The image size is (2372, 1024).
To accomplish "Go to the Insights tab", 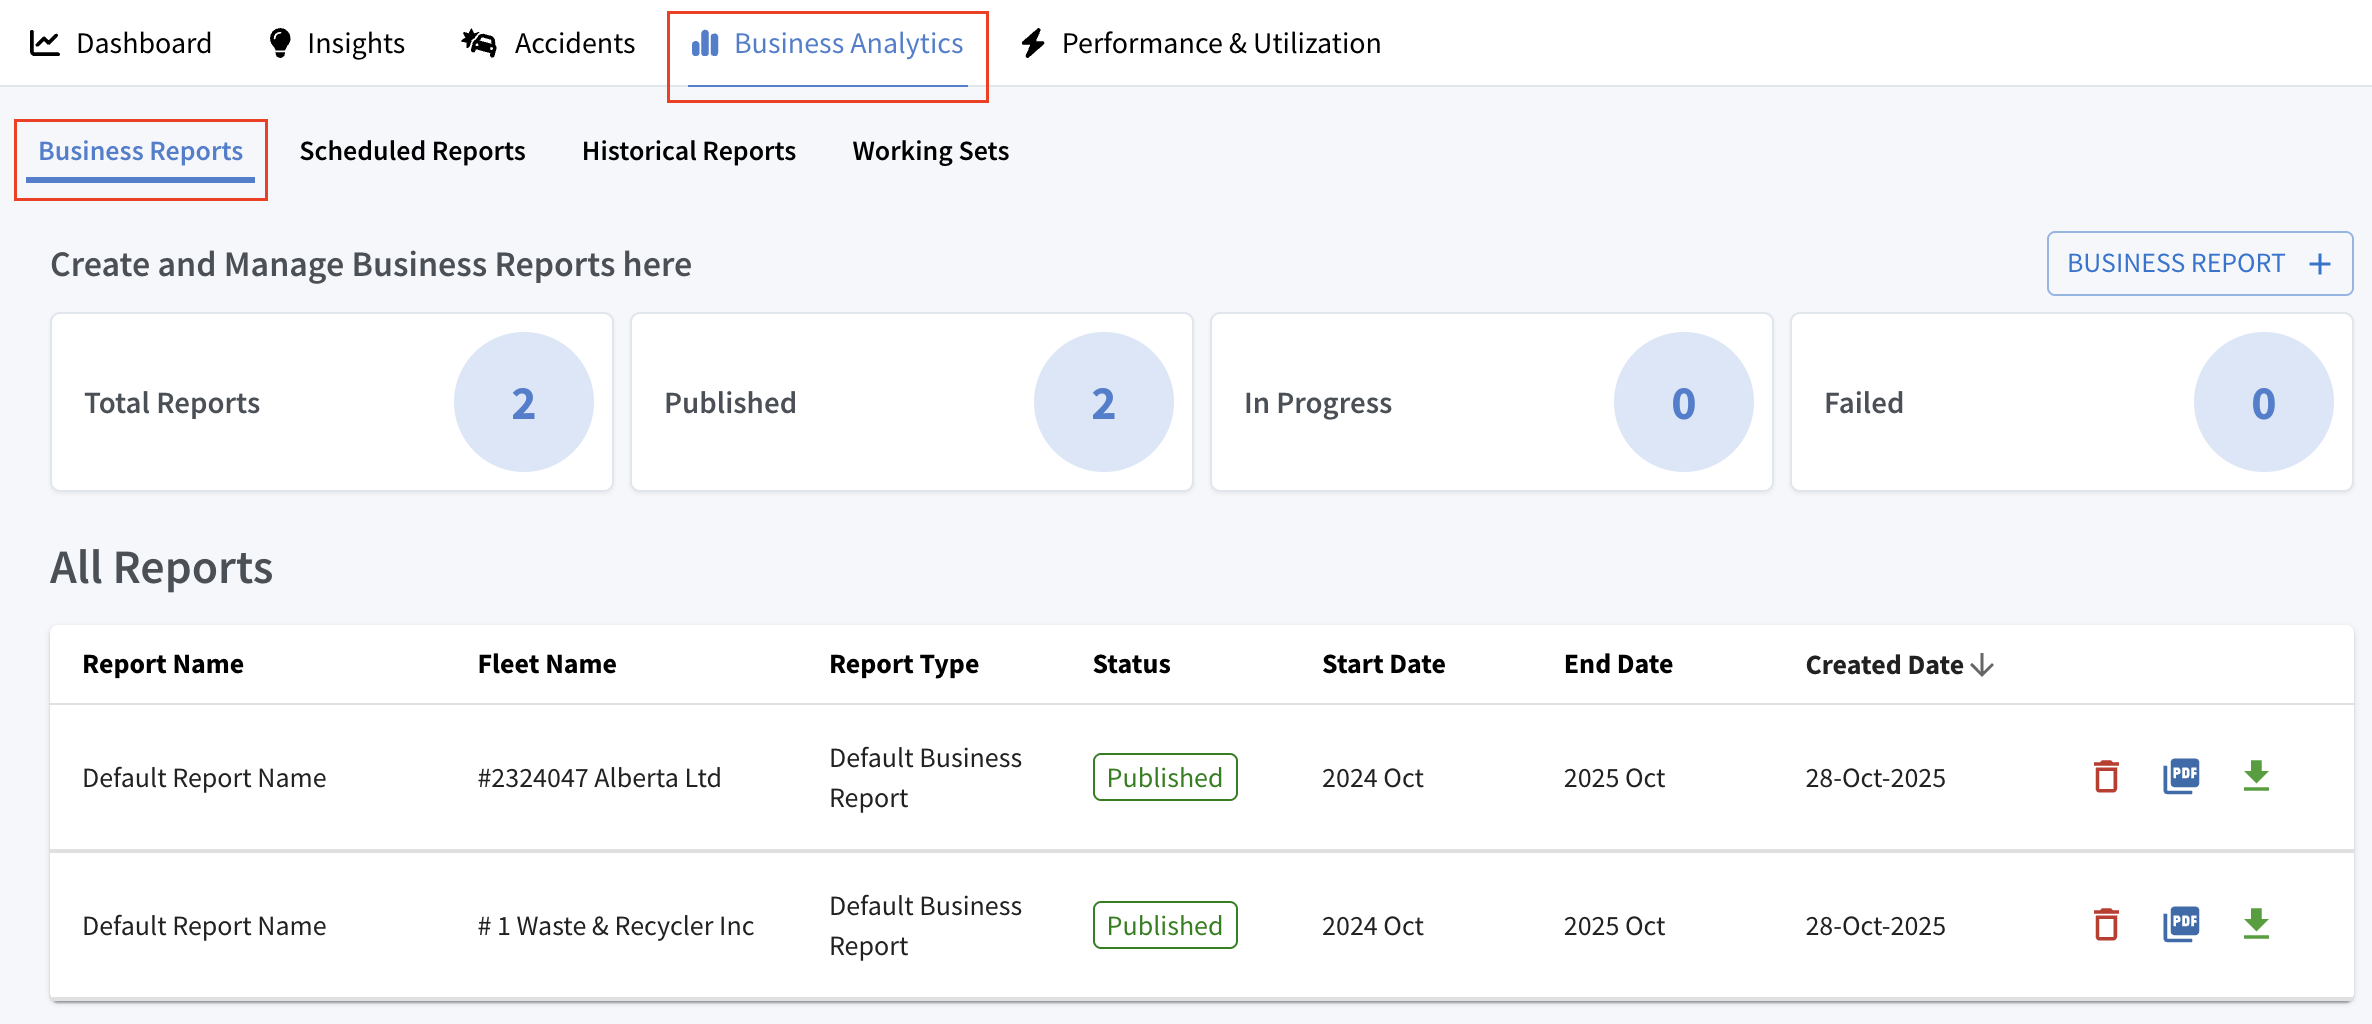I will 336,43.
